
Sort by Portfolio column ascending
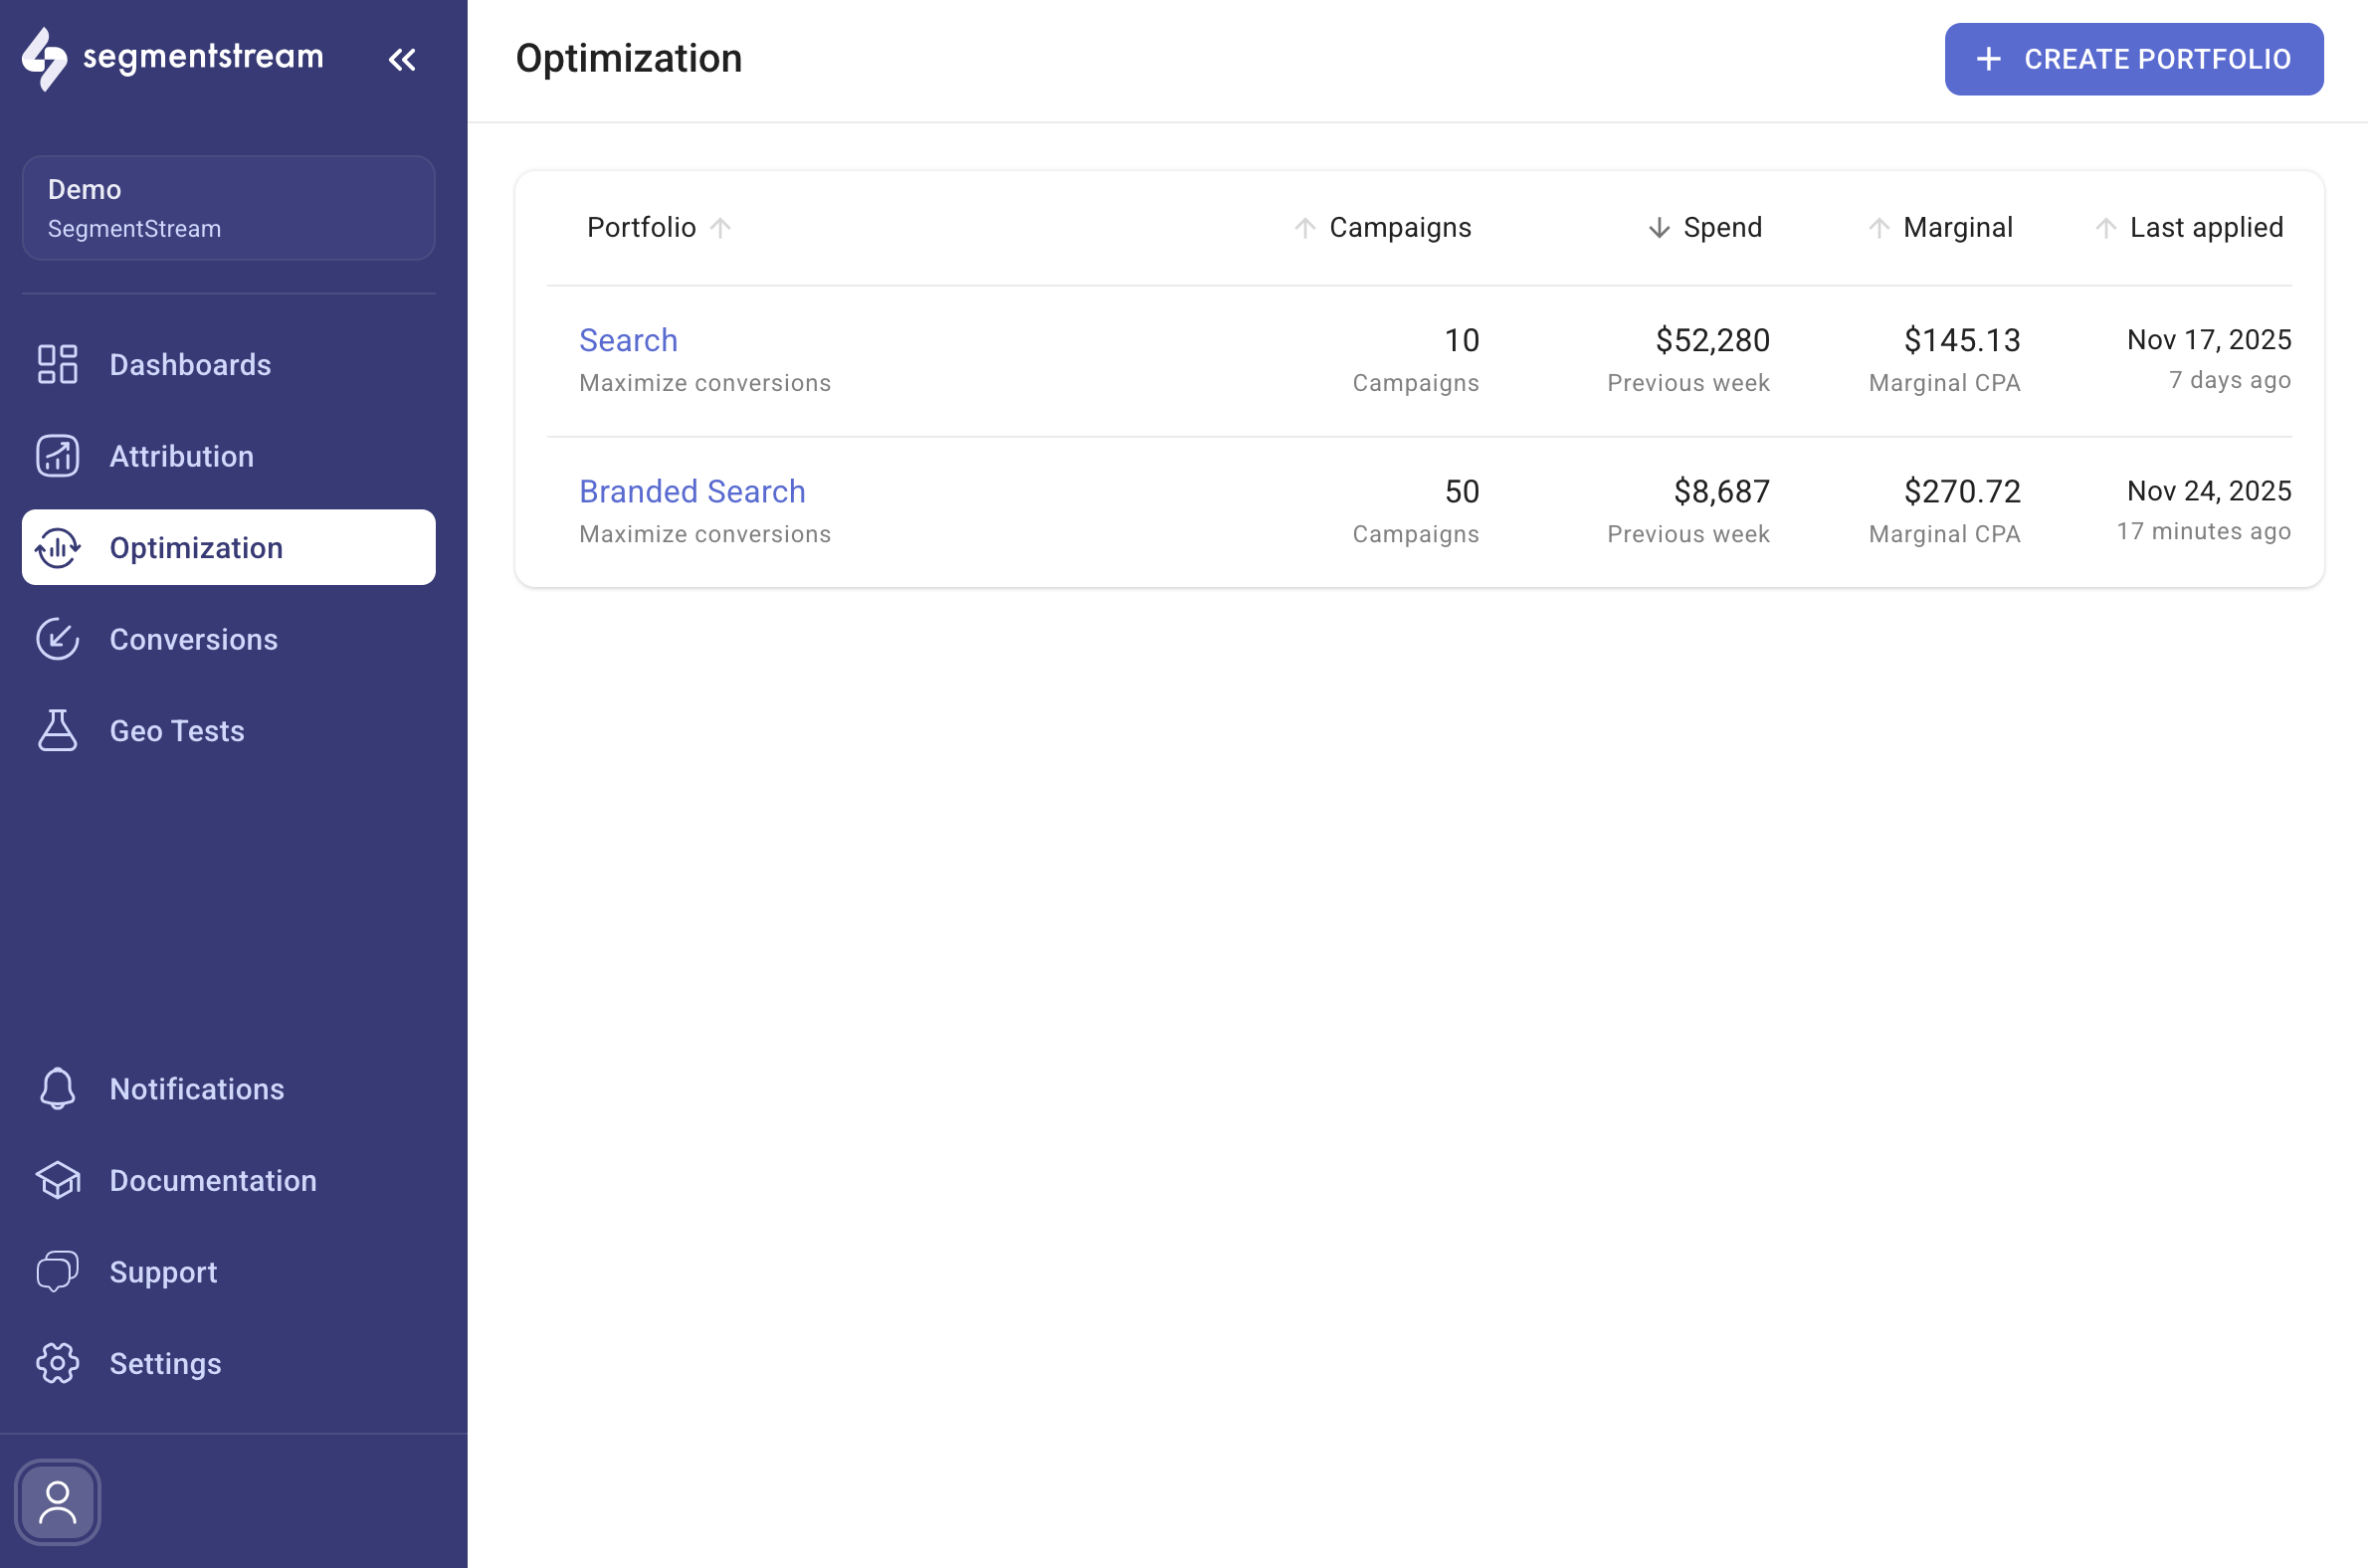[x=721, y=228]
